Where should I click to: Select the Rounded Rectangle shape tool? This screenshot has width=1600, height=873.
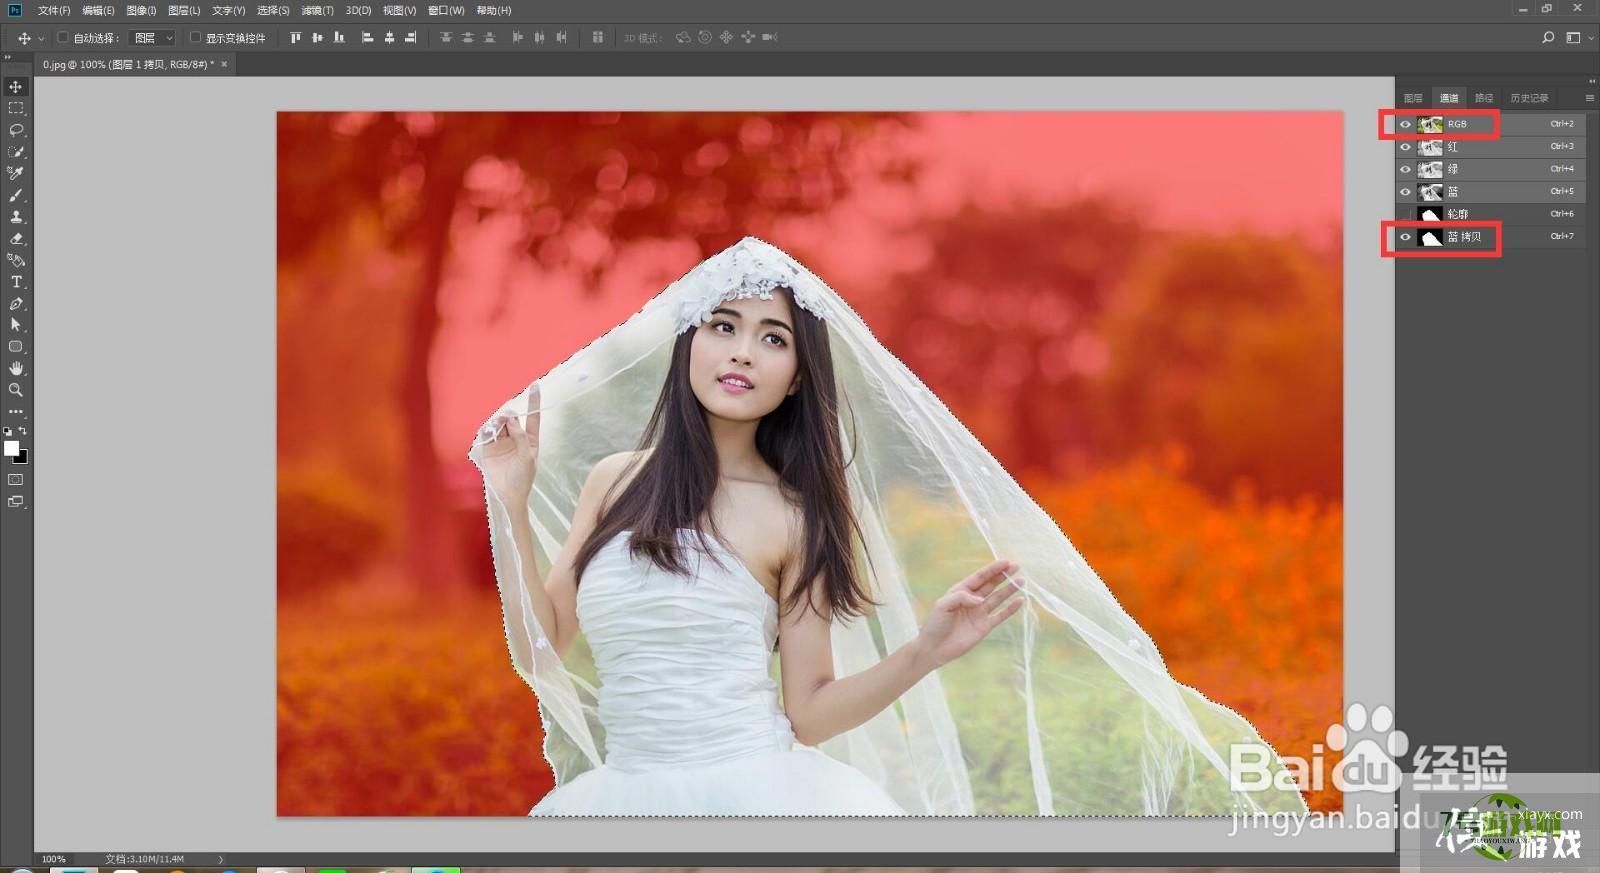[x=16, y=347]
